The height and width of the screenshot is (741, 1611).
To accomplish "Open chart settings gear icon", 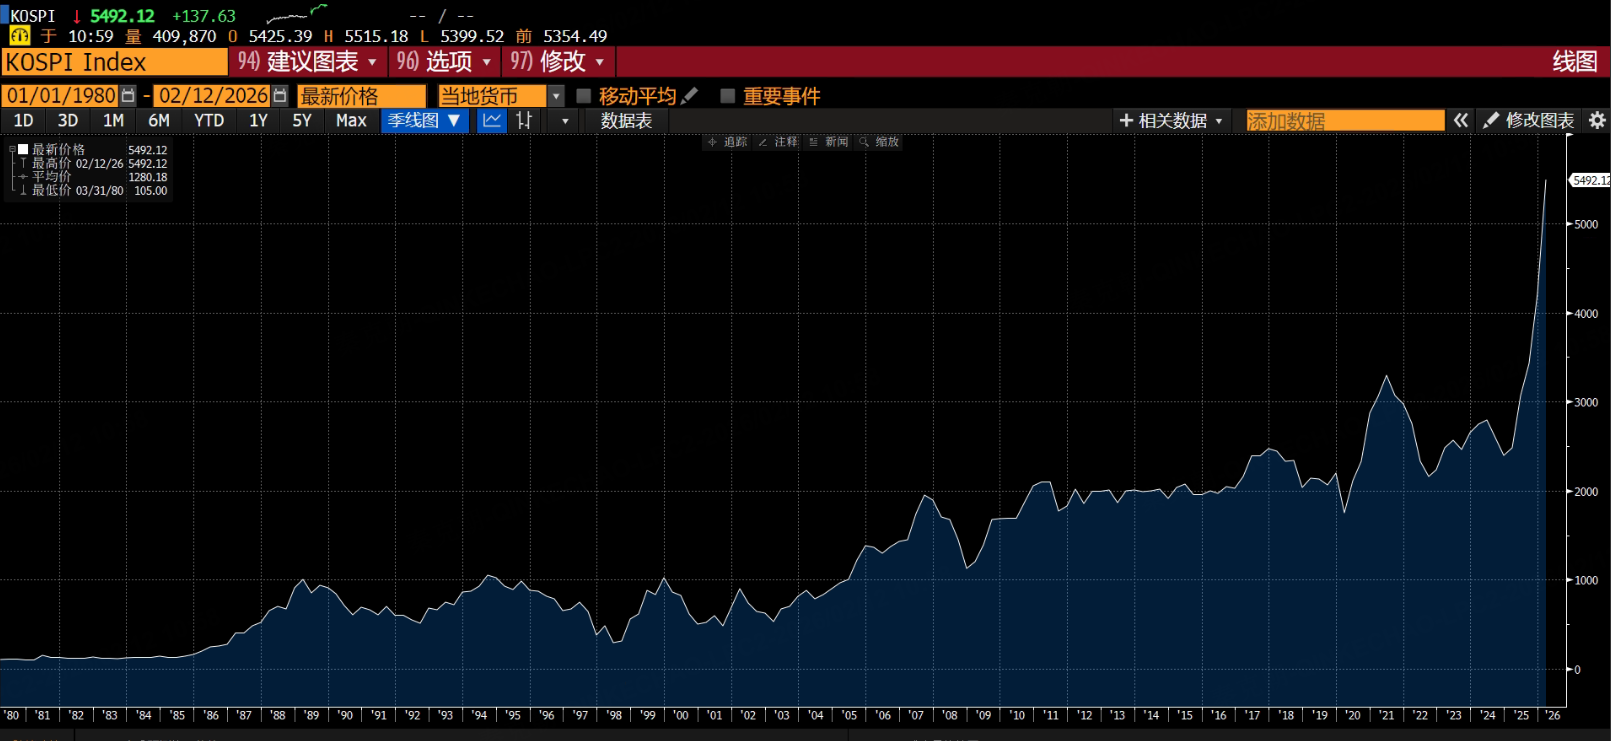I will coord(1597,121).
